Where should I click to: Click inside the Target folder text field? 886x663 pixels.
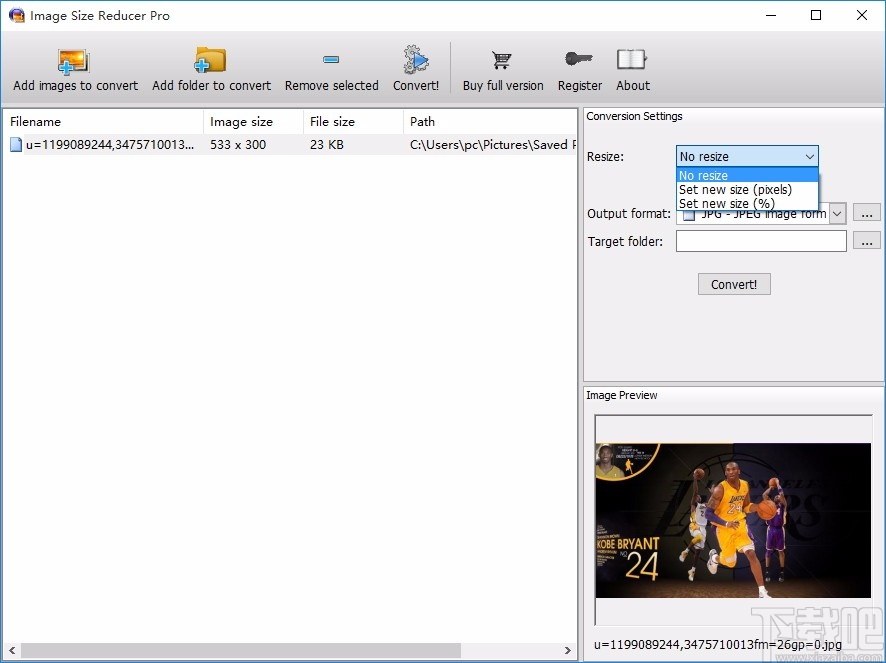(760, 241)
